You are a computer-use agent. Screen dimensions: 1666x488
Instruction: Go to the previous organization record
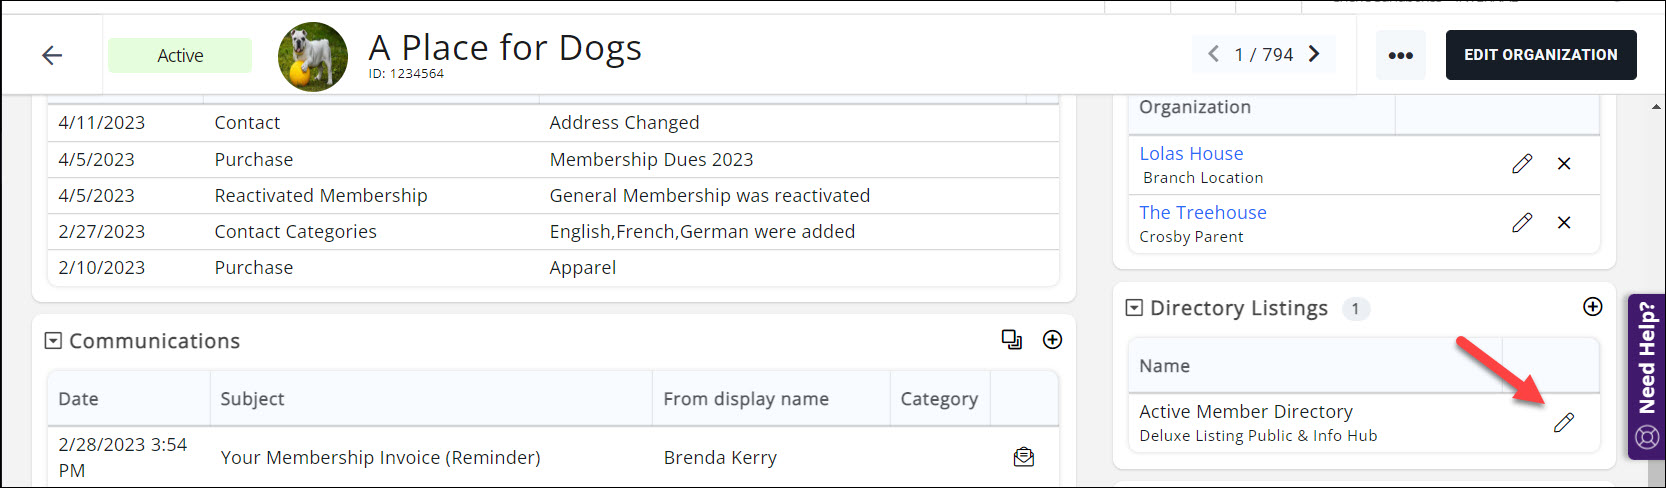coord(1213,54)
